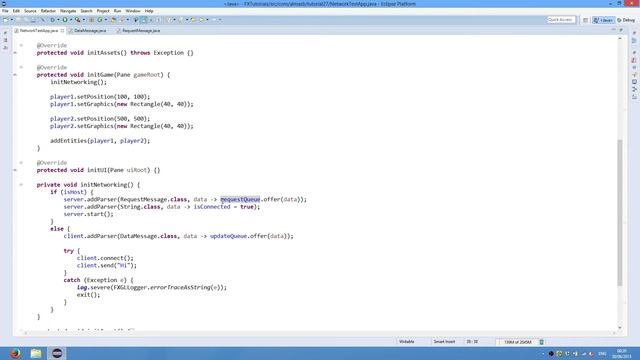Click the vertical scrollbar thumb of editor
Screen dimensions: 640x360
pyautogui.click(x=620, y=212)
